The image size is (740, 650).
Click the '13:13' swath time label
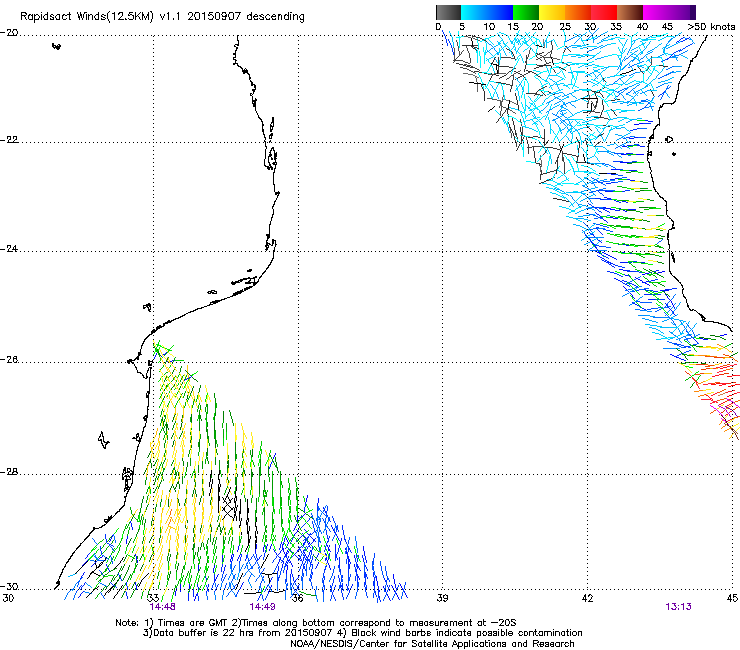pos(679,607)
